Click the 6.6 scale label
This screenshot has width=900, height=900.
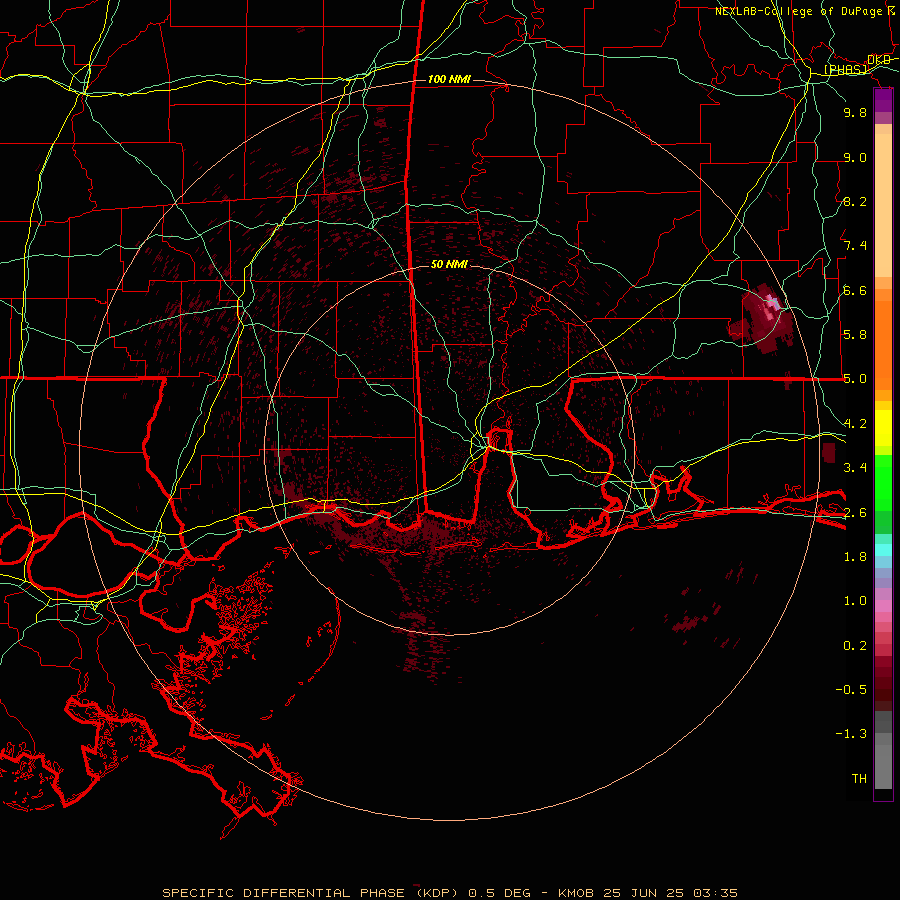855,290
